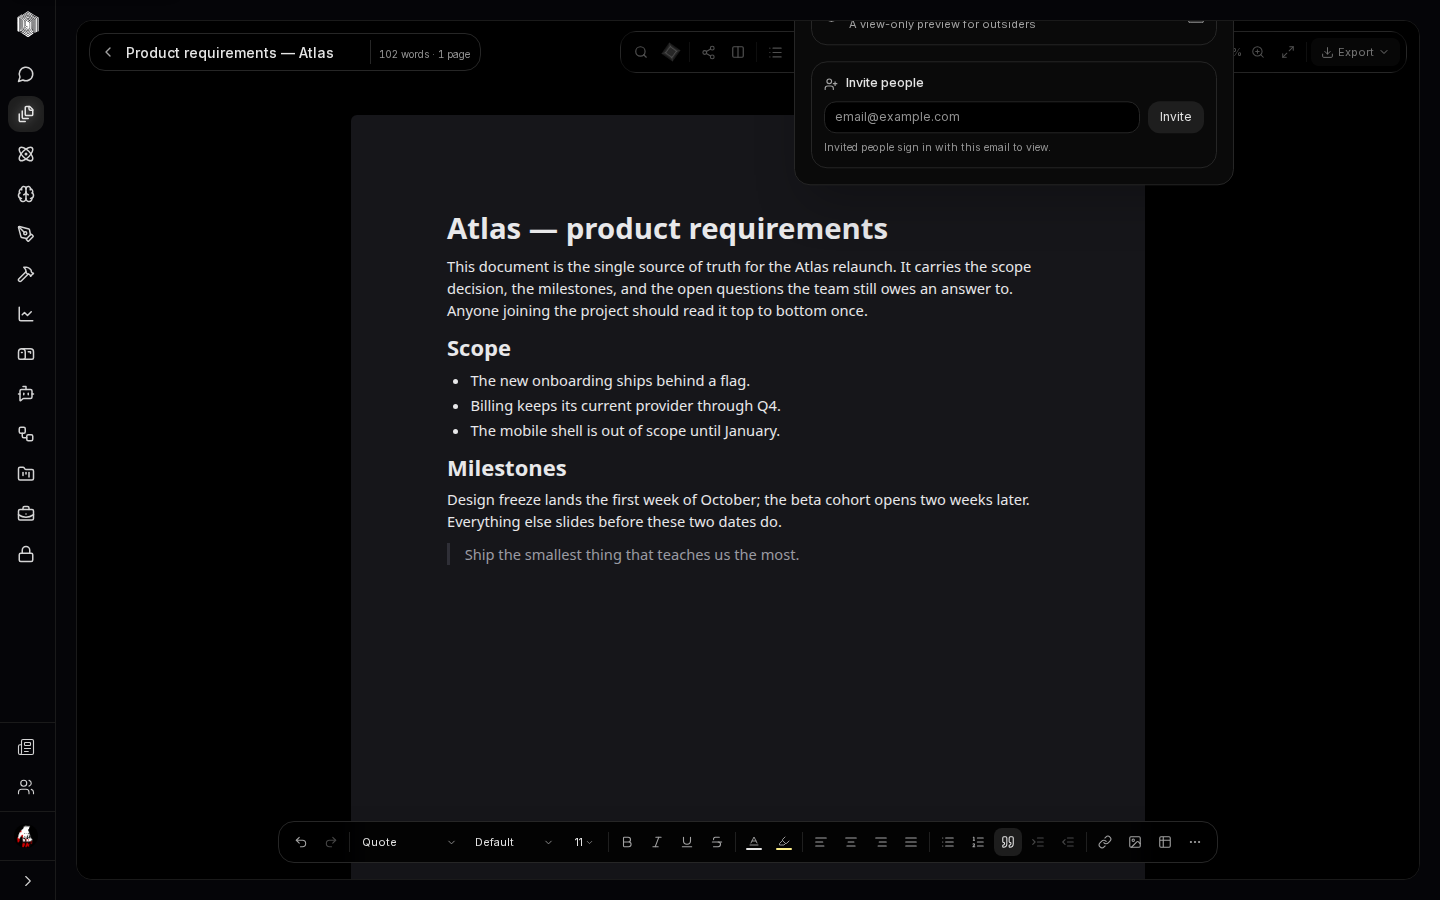
Task: Open the documents icon in sidebar
Action: [x=26, y=114]
